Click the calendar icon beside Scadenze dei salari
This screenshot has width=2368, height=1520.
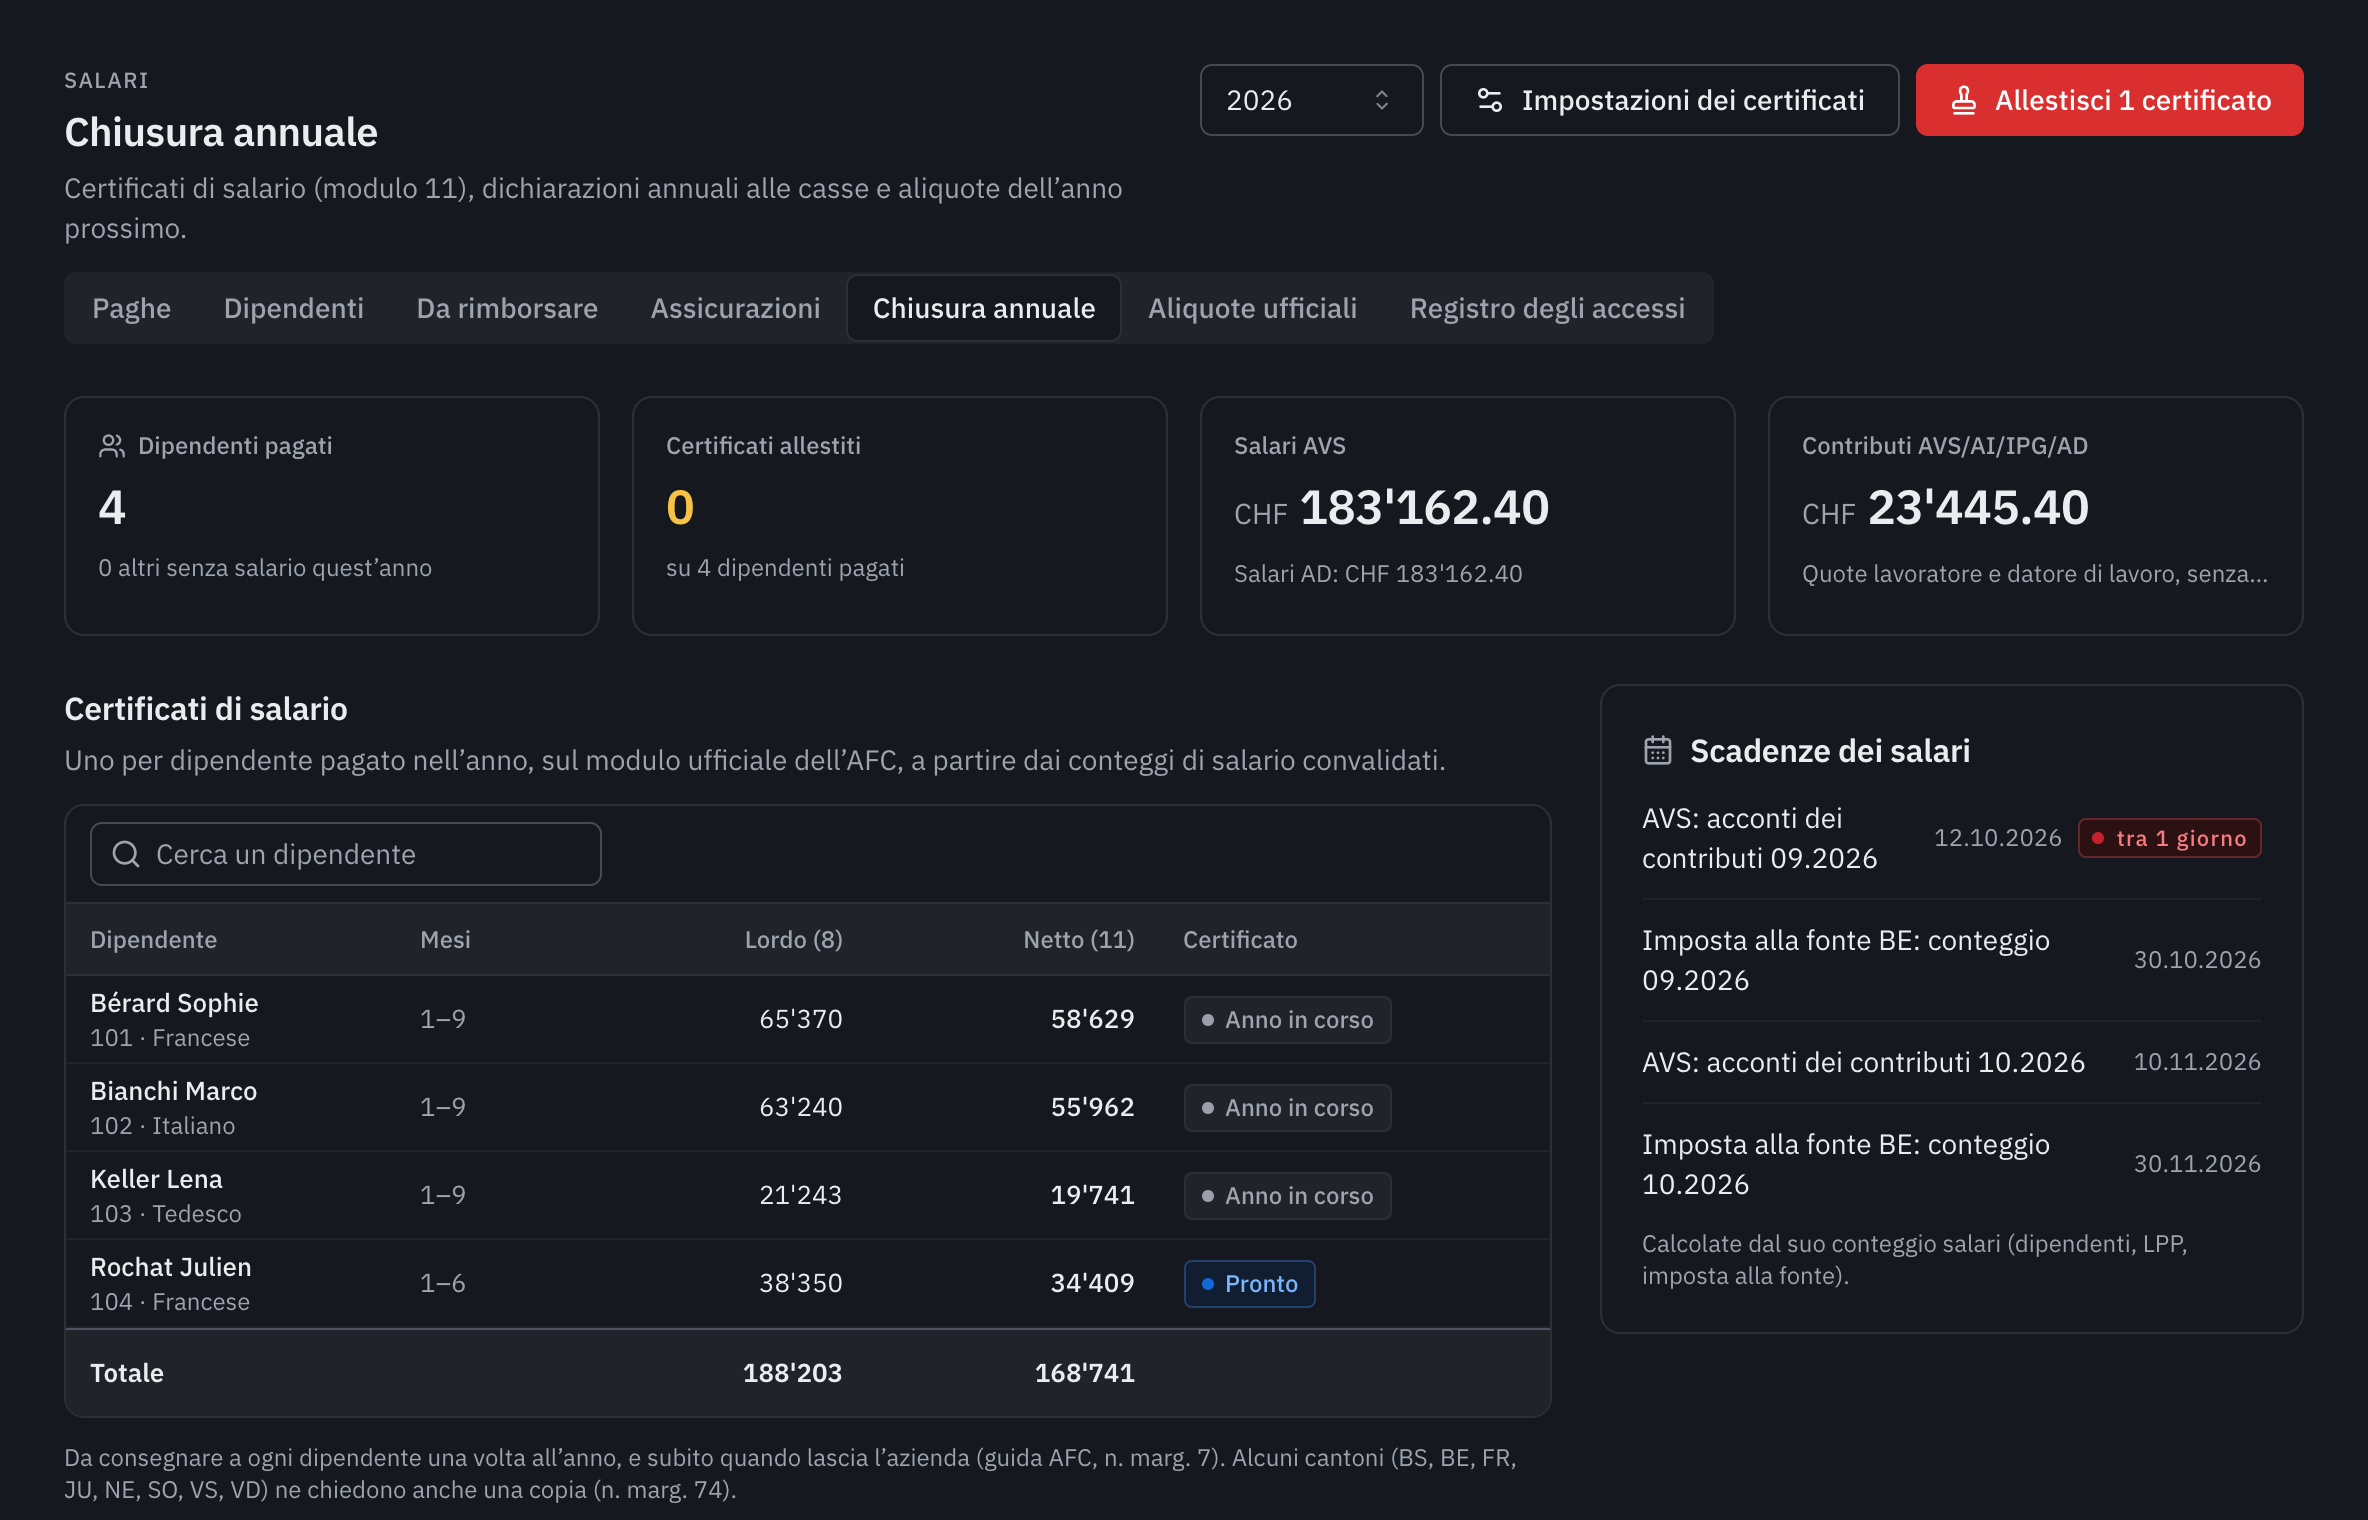[x=1658, y=750]
